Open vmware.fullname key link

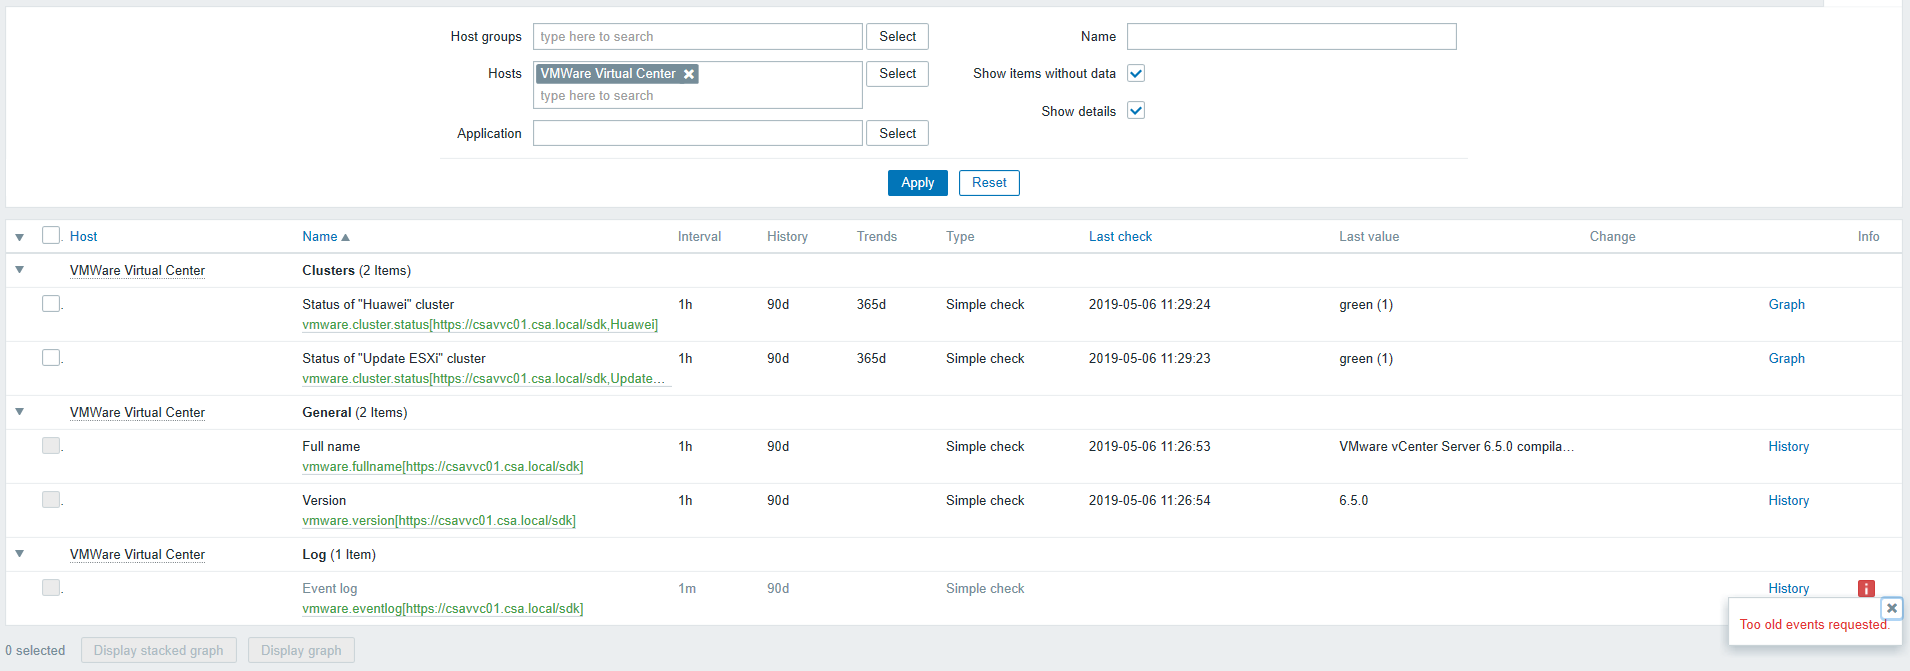(x=442, y=467)
